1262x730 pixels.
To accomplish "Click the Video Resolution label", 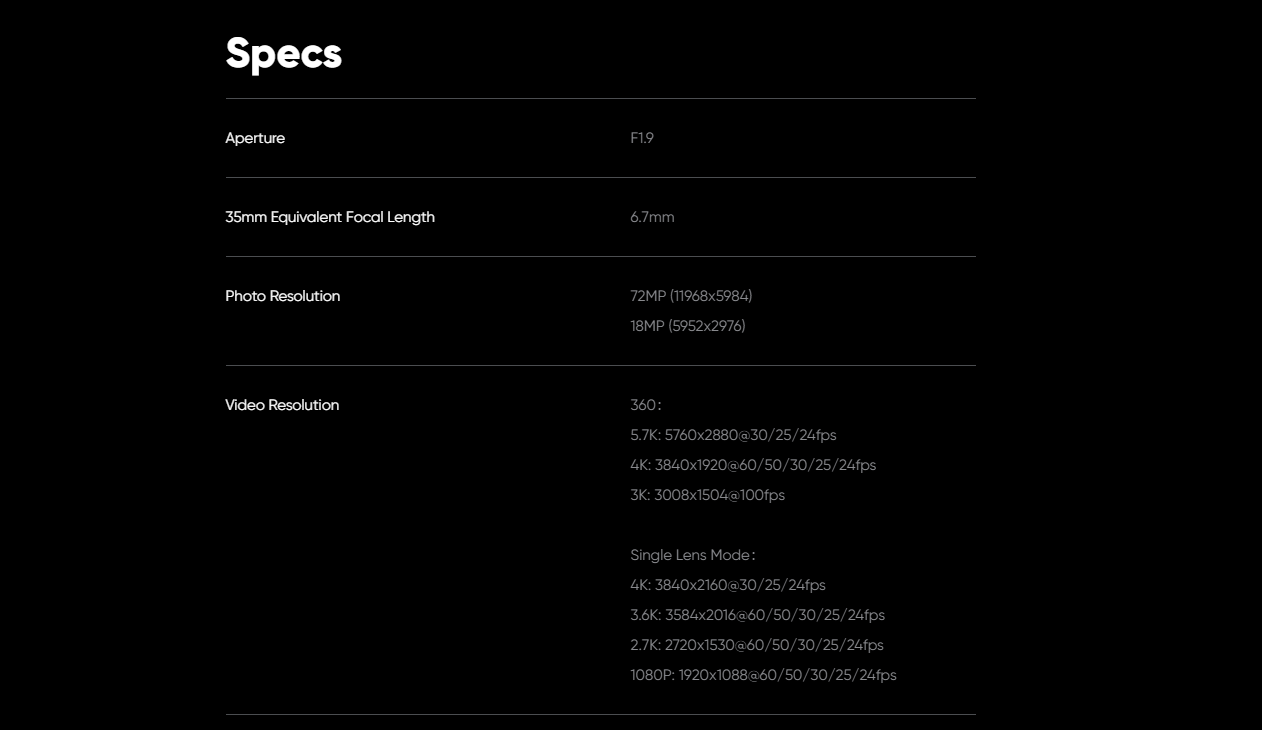I will 282,405.
